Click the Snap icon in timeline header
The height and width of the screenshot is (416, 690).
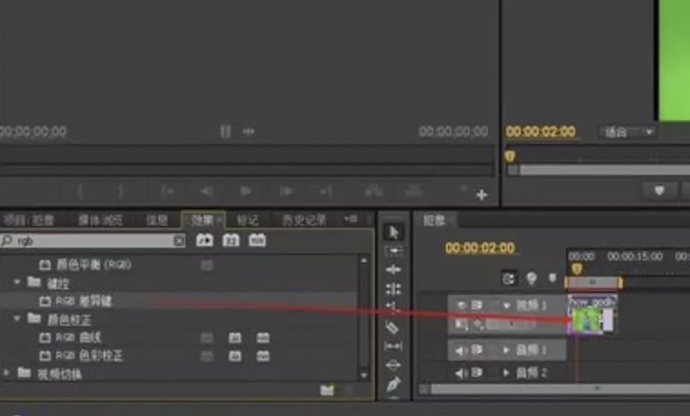point(509,279)
